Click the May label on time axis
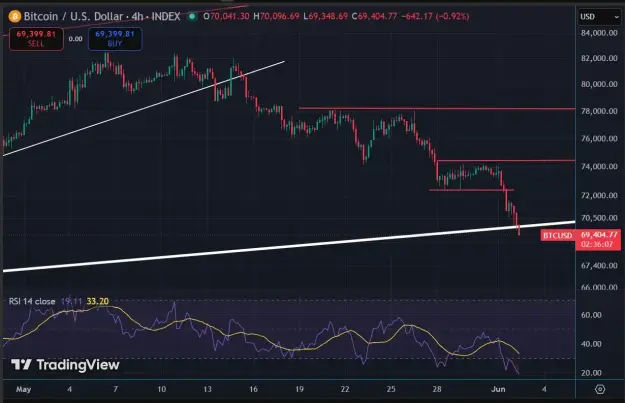The height and width of the screenshot is (403, 625). [x=24, y=389]
